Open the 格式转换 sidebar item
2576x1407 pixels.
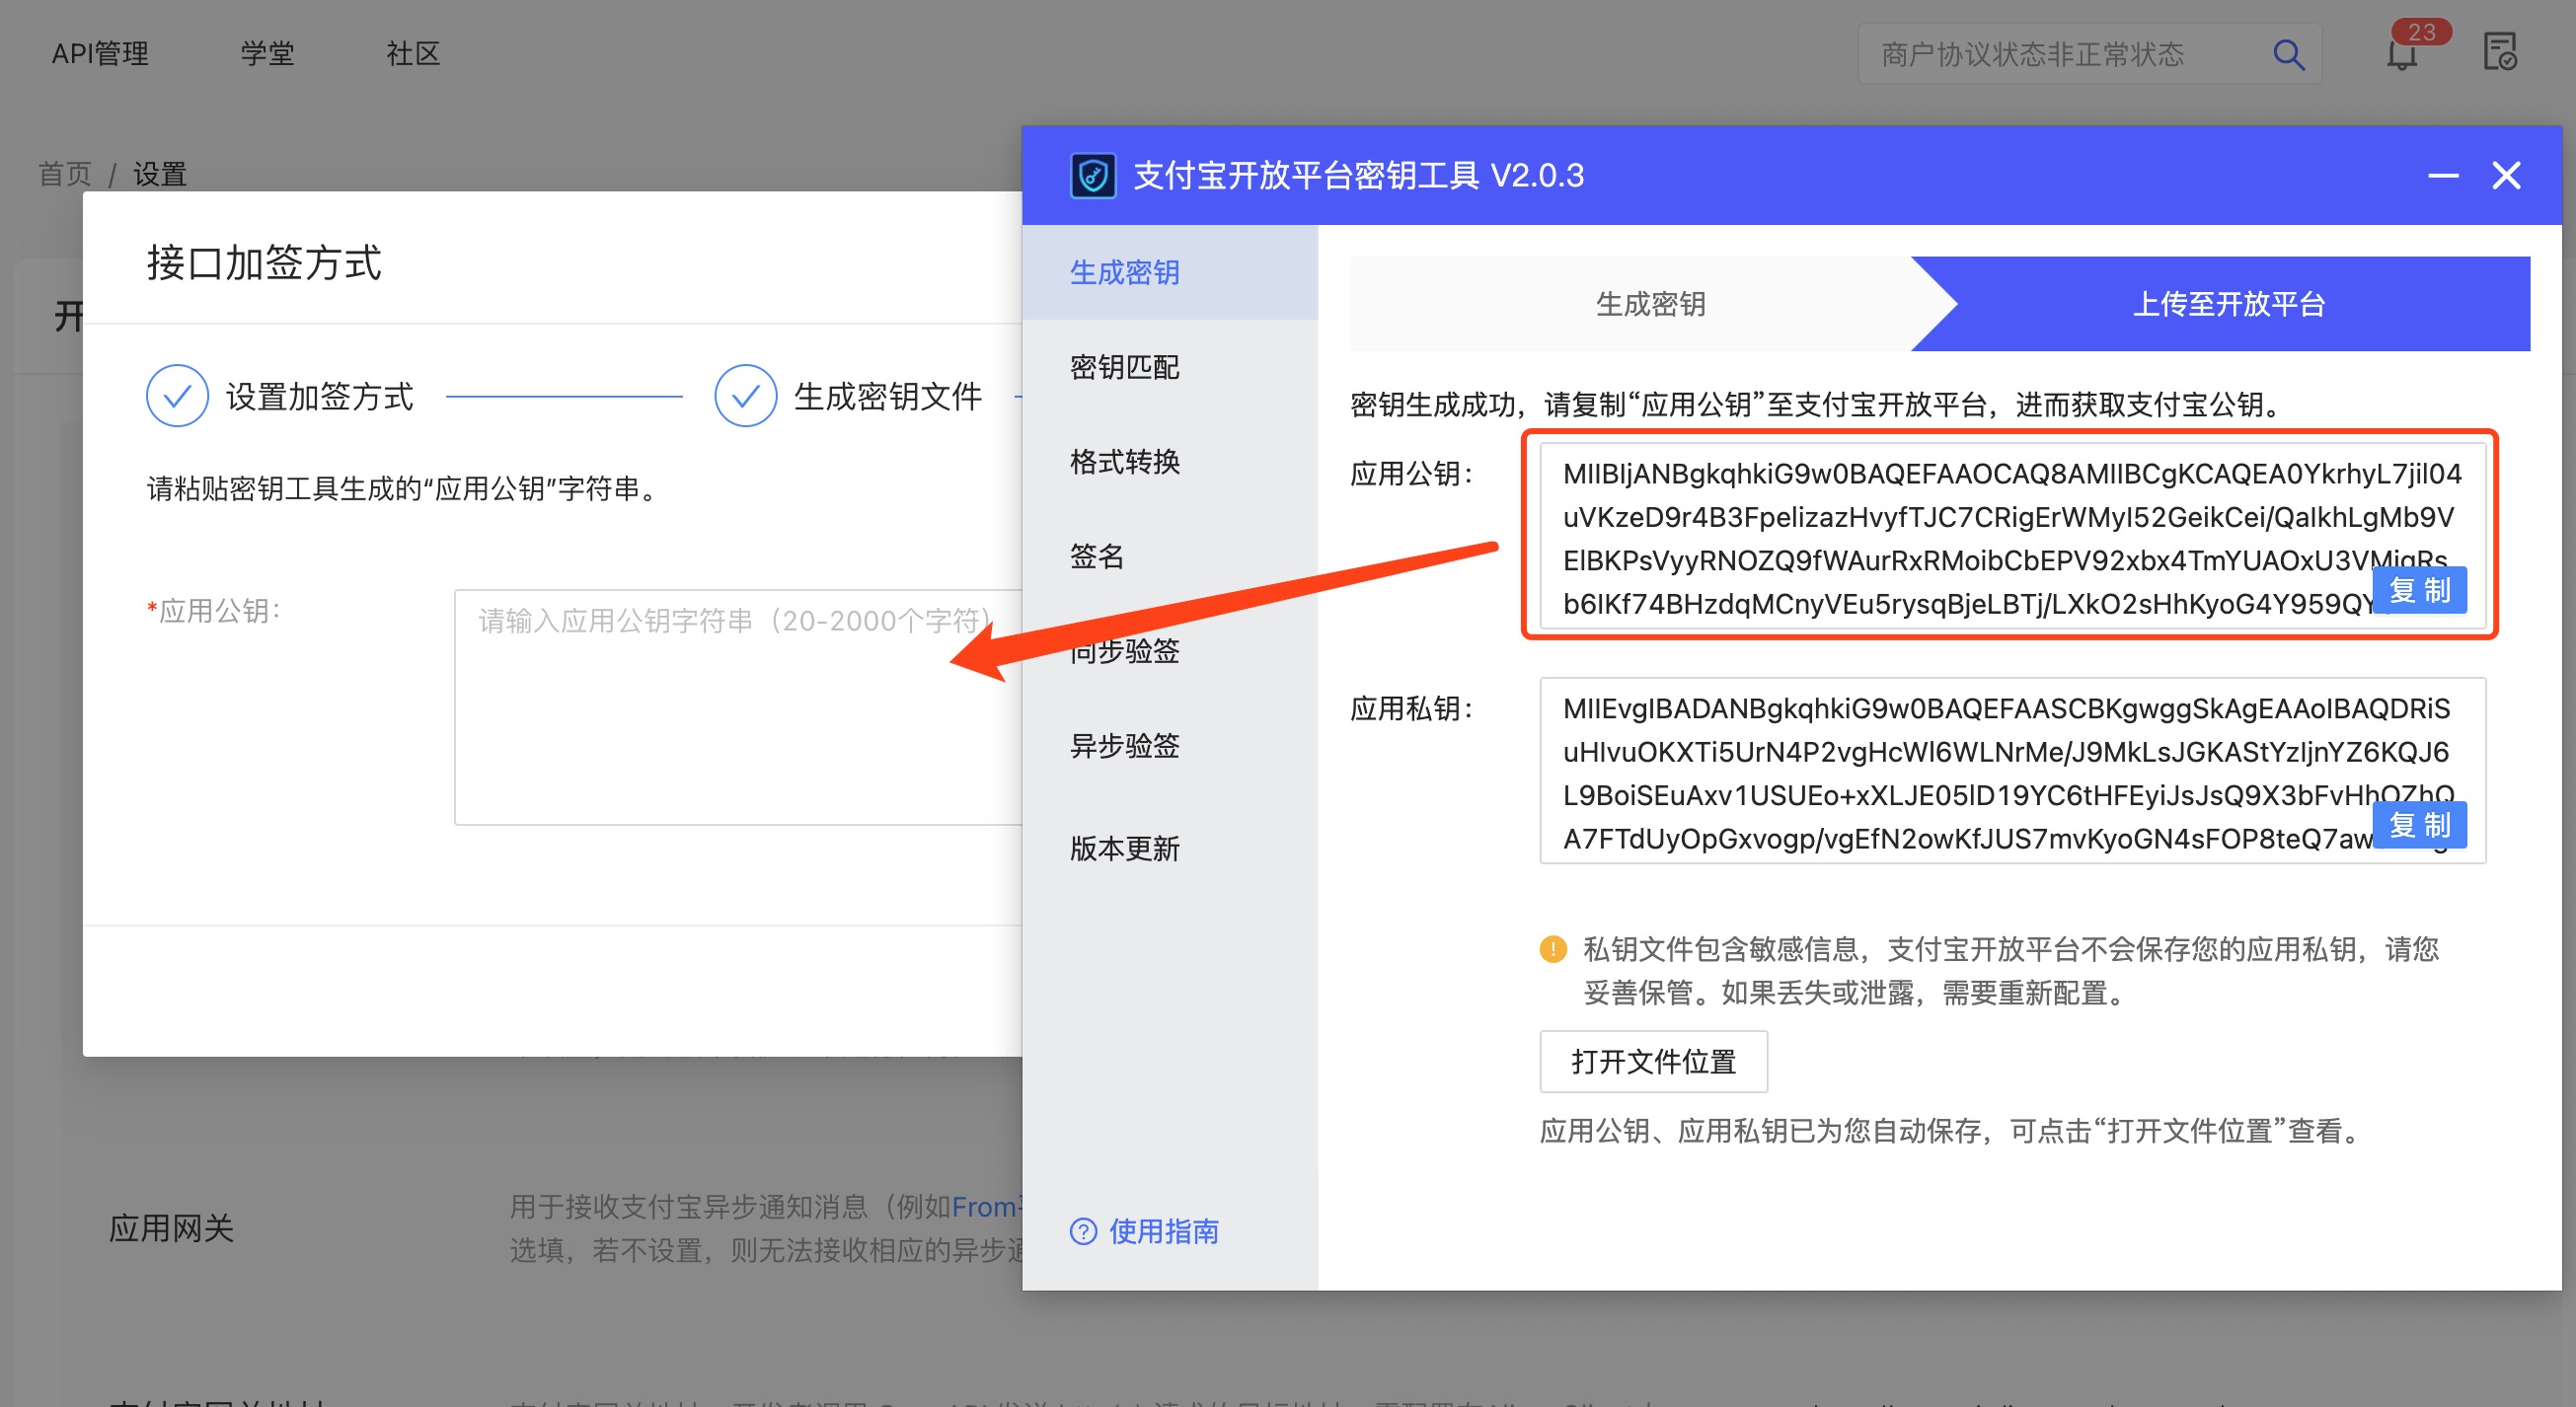pyautogui.click(x=1124, y=461)
